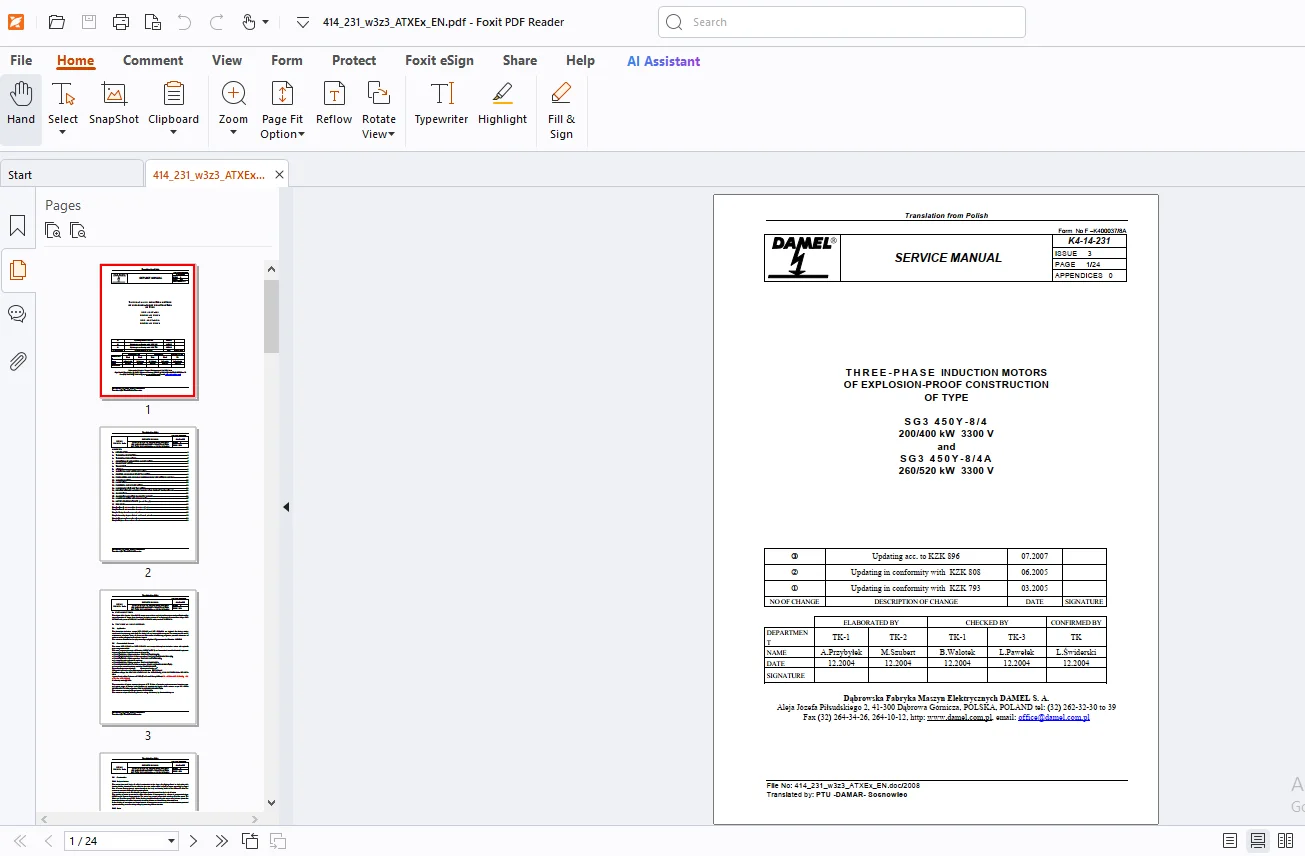The image size is (1305, 856).
Task: Switch to single page view mode
Action: click(x=1230, y=841)
